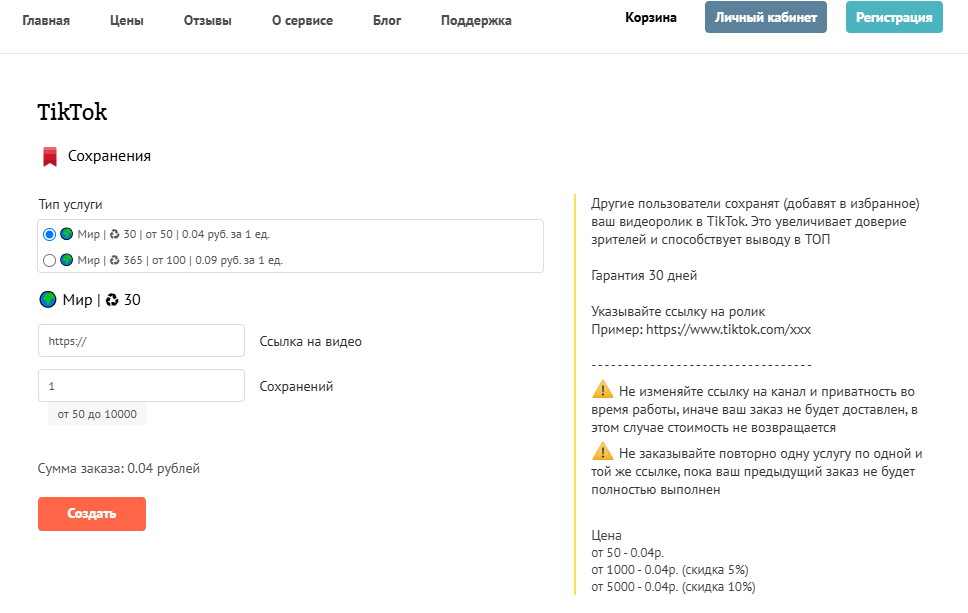Click the 'от 1000 - 0.04р. (скидка 5%)' price line
968x613 pixels.
point(670,570)
